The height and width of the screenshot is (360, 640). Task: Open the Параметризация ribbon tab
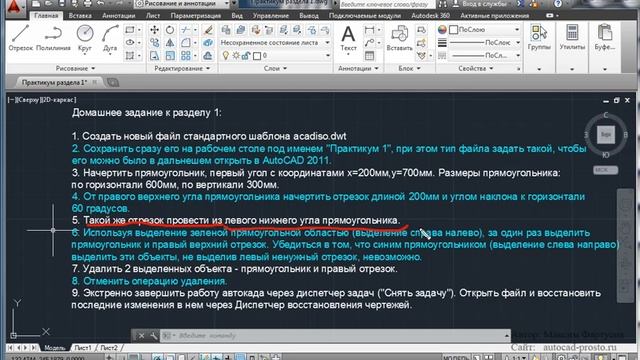pyautogui.click(x=196, y=16)
